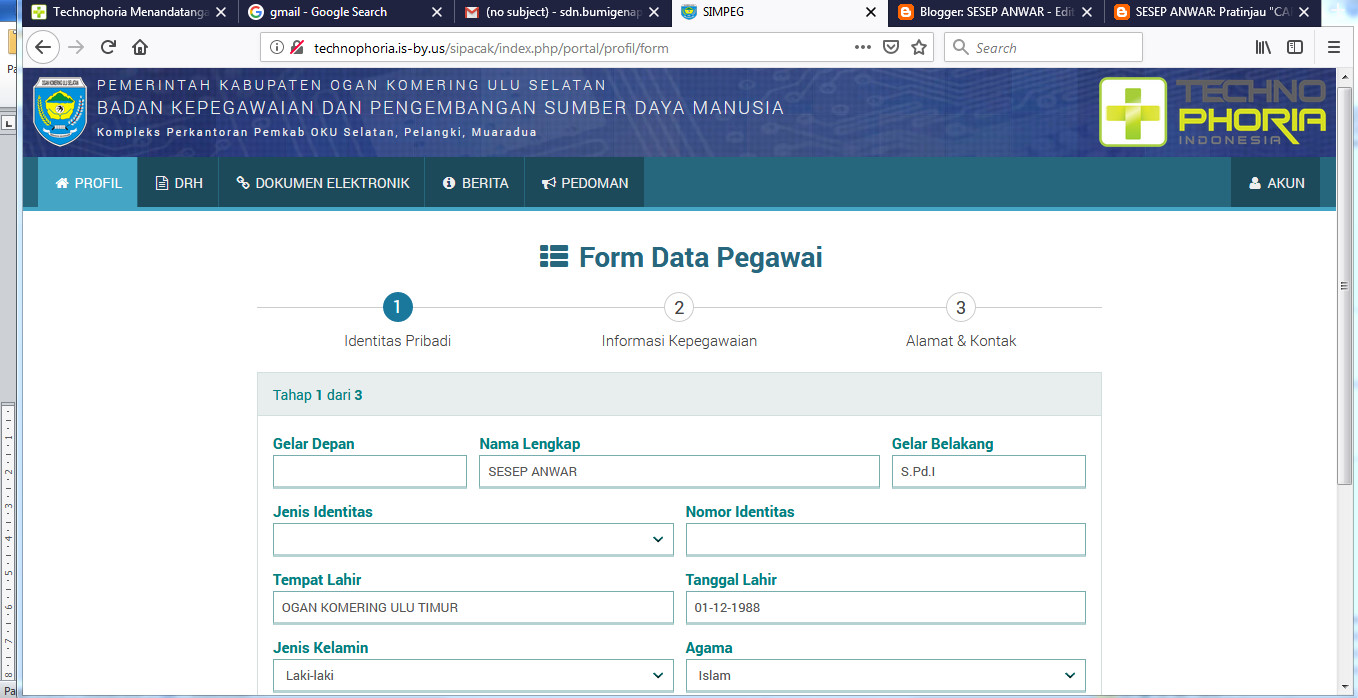
Task: Click the BERITA info icon
Action: click(448, 182)
